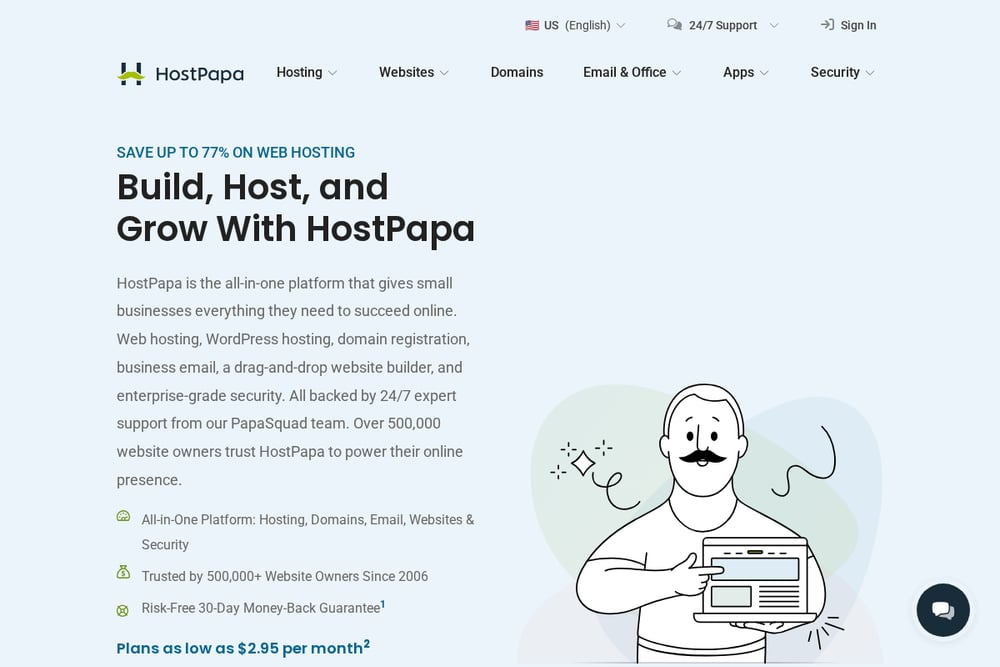Image resolution: width=1000 pixels, height=667 pixels.
Task: Click 'Trusted by 500,000+ Website Owners Since 2006'
Action: tap(284, 576)
